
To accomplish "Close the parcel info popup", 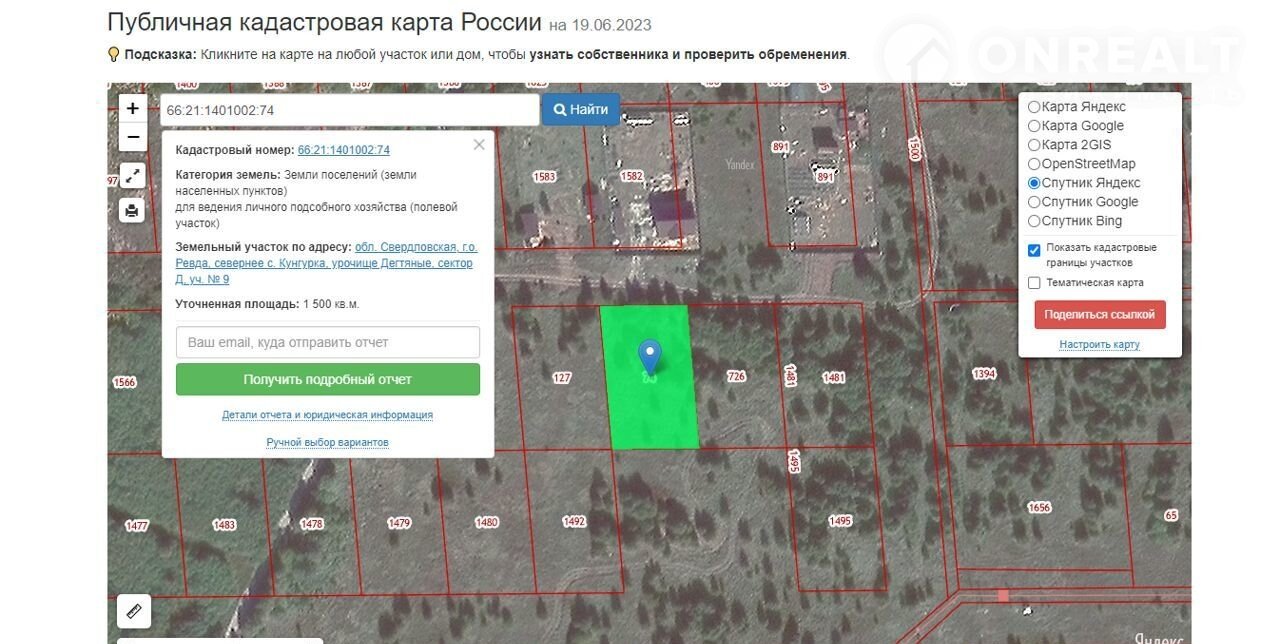I will click(x=479, y=145).
